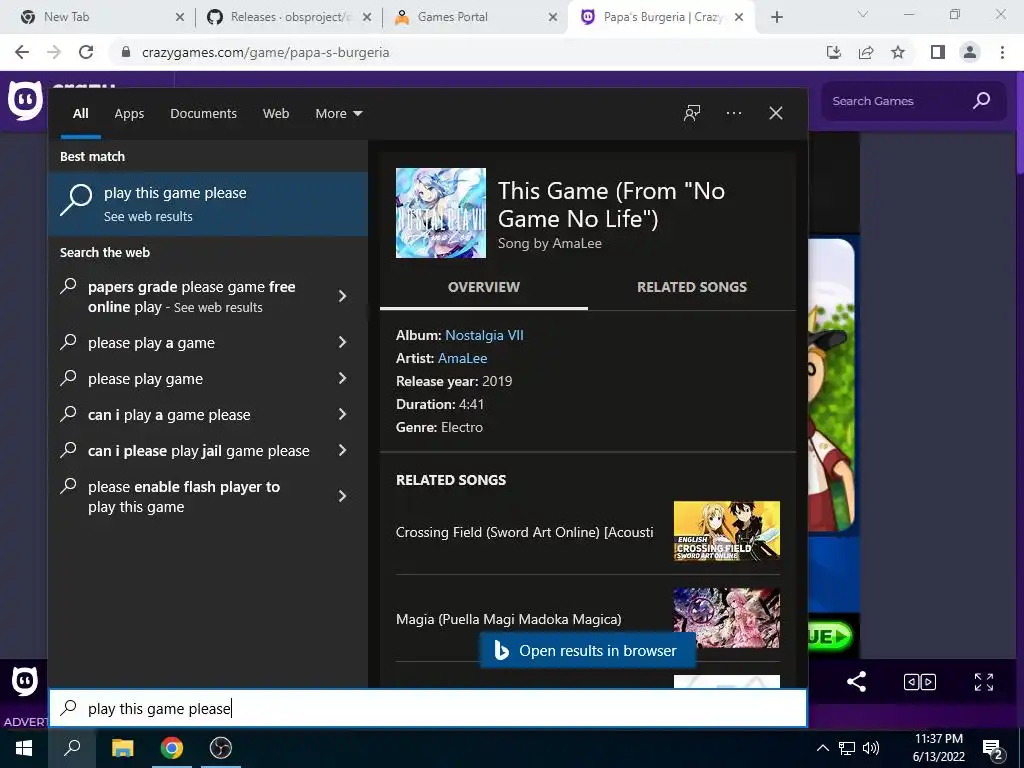Bookmark this page with the star icon

[898, 52]
